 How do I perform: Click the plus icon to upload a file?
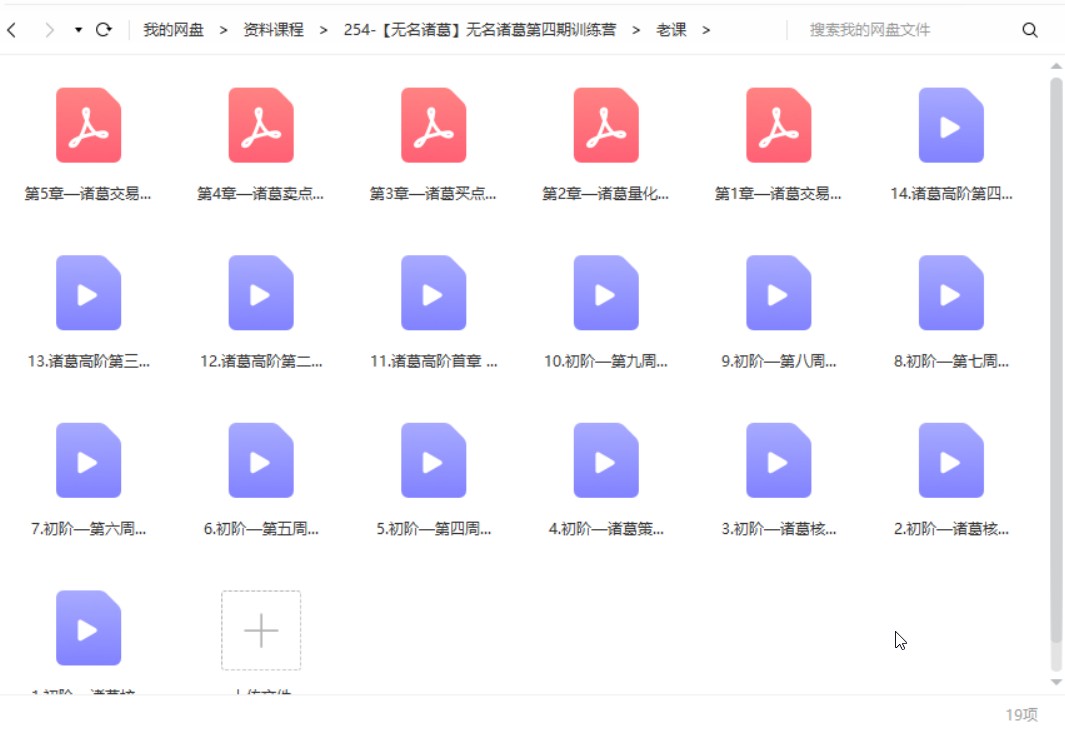261,630
